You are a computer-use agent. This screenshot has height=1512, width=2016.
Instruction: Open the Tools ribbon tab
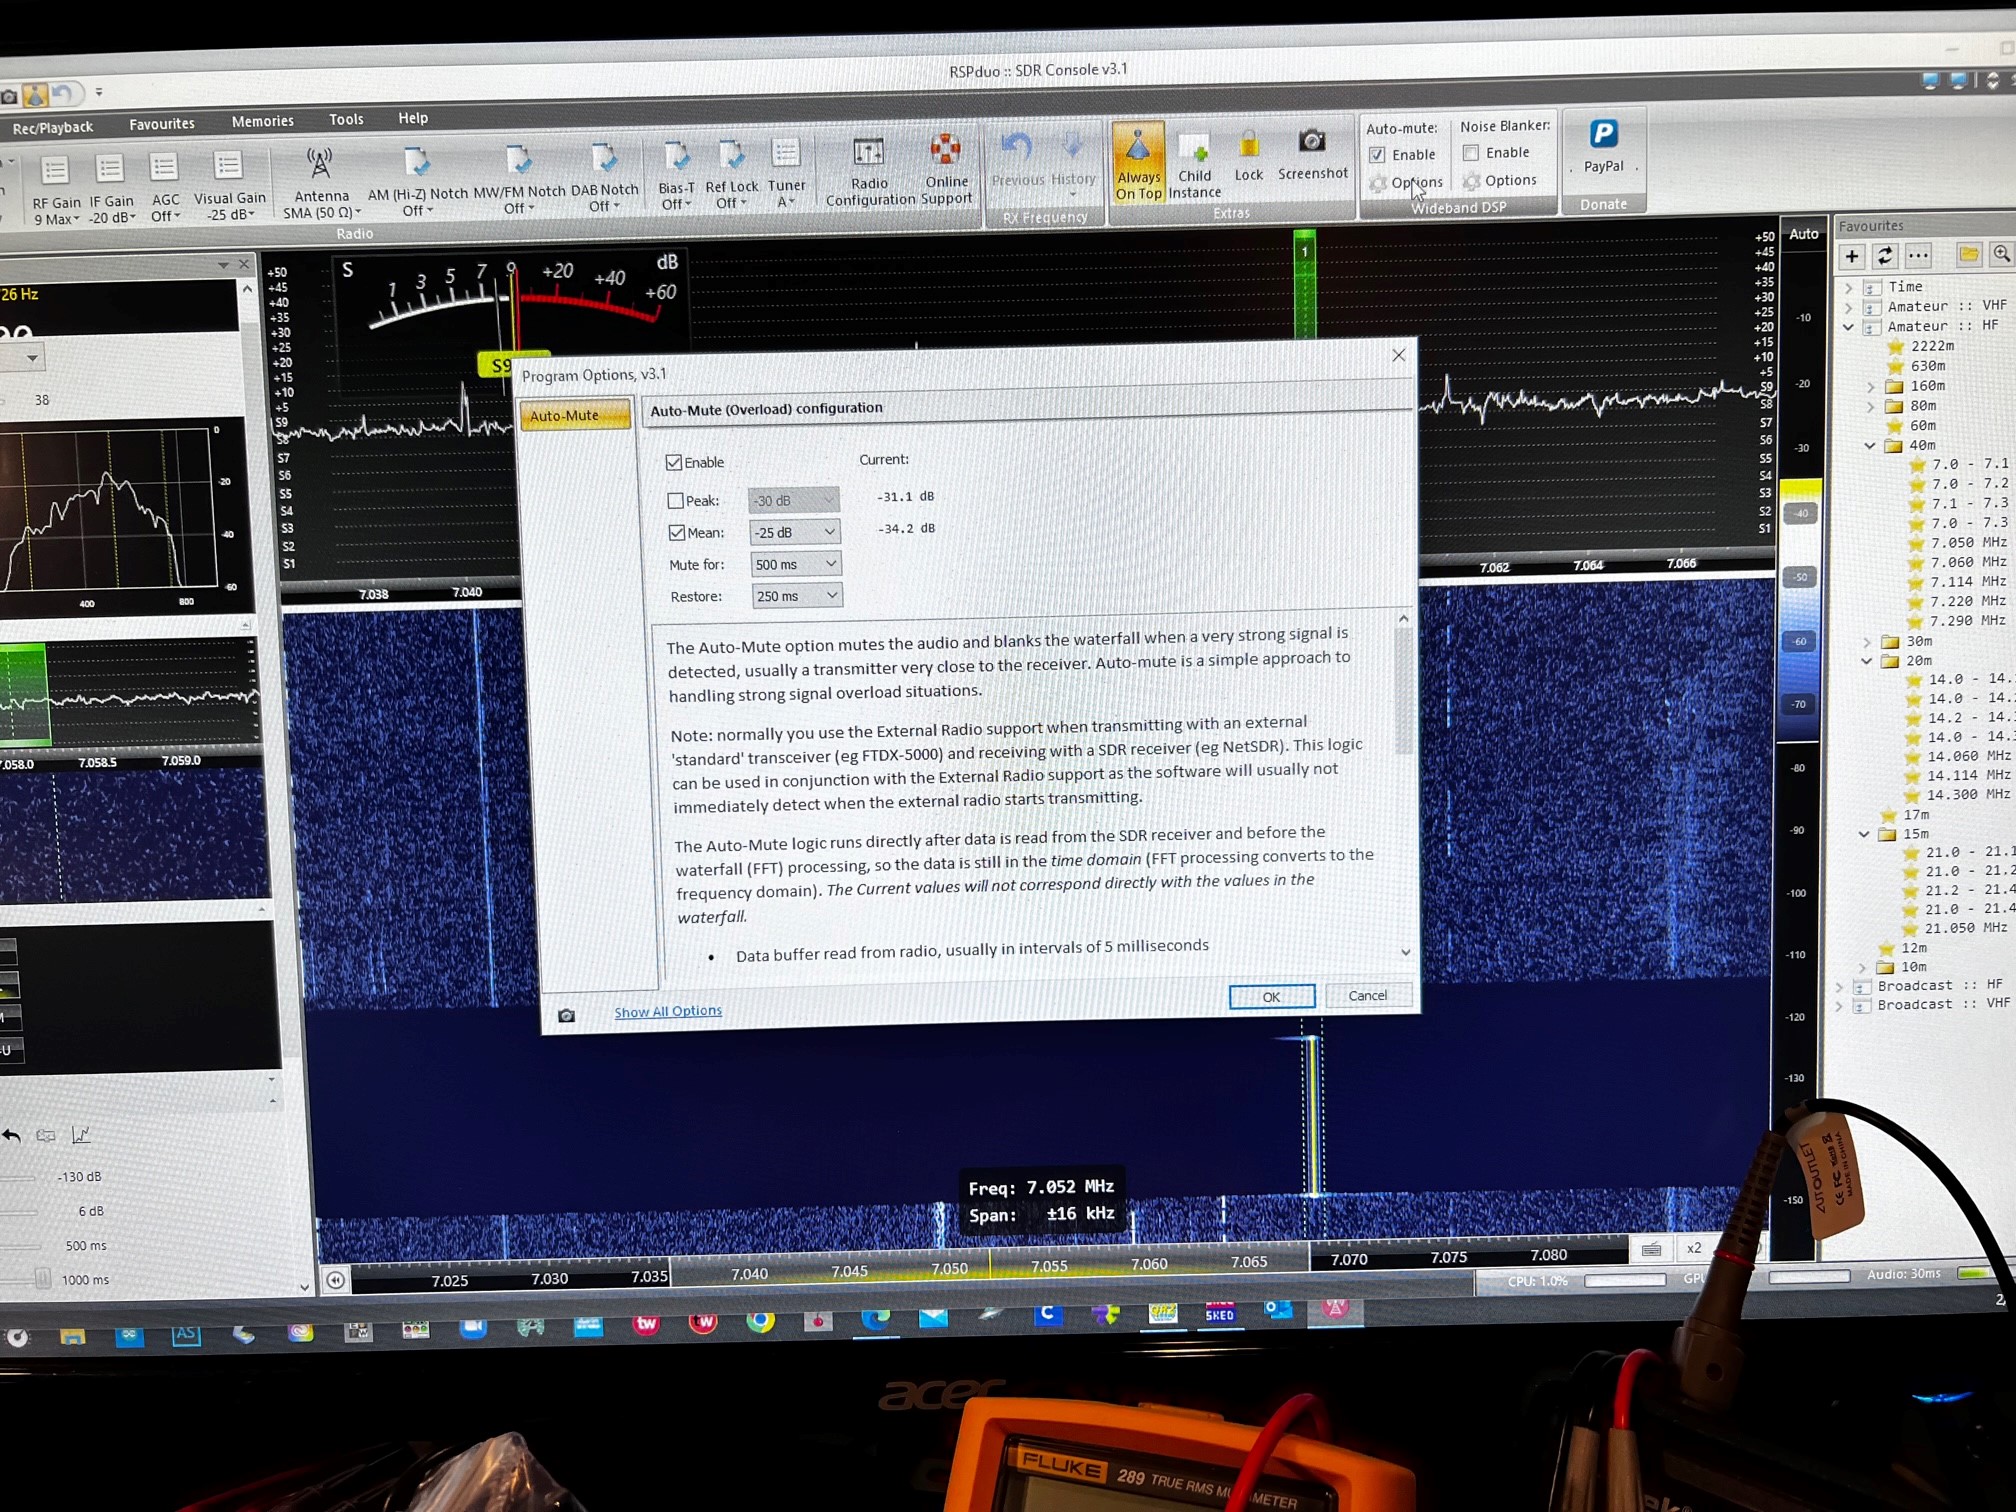(346, 119)
